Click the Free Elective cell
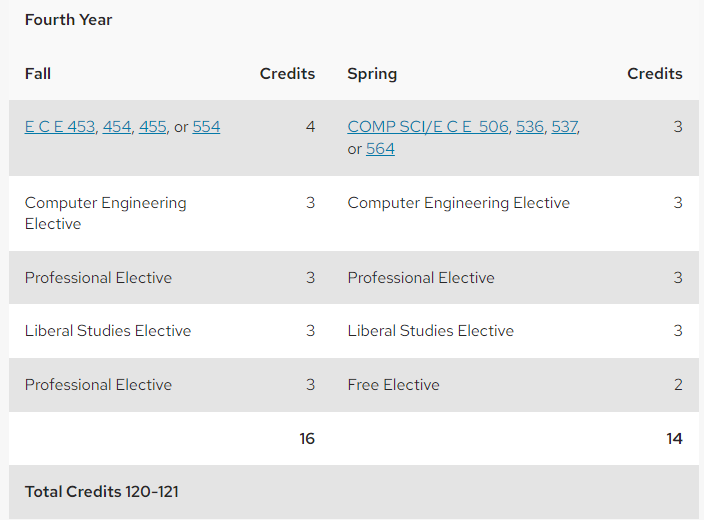The width and height of the screenshot is (704, 520). [393, 385]
